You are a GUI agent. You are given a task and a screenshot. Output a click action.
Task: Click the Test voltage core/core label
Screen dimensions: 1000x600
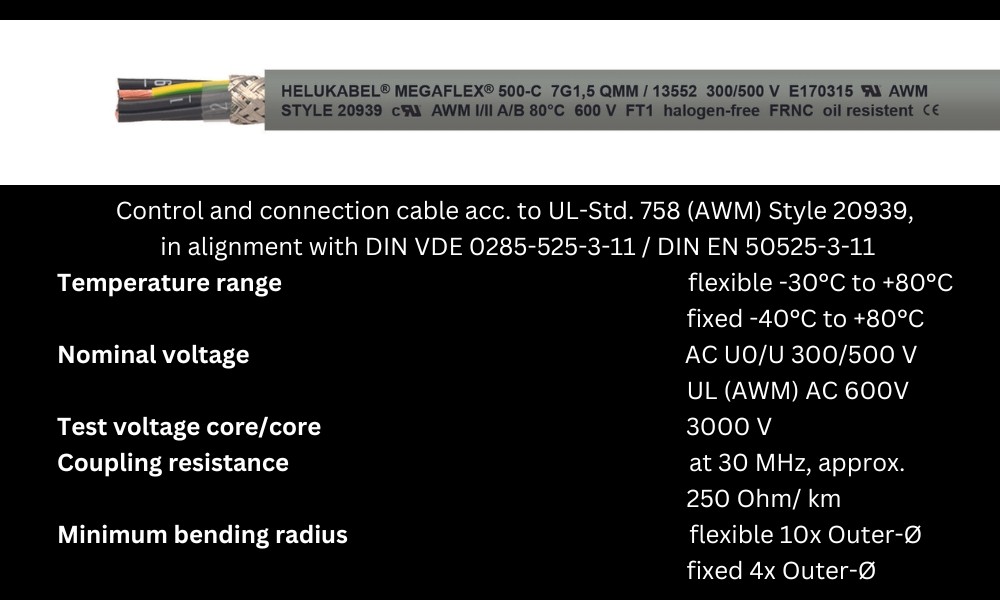click(x=189, y=427)
